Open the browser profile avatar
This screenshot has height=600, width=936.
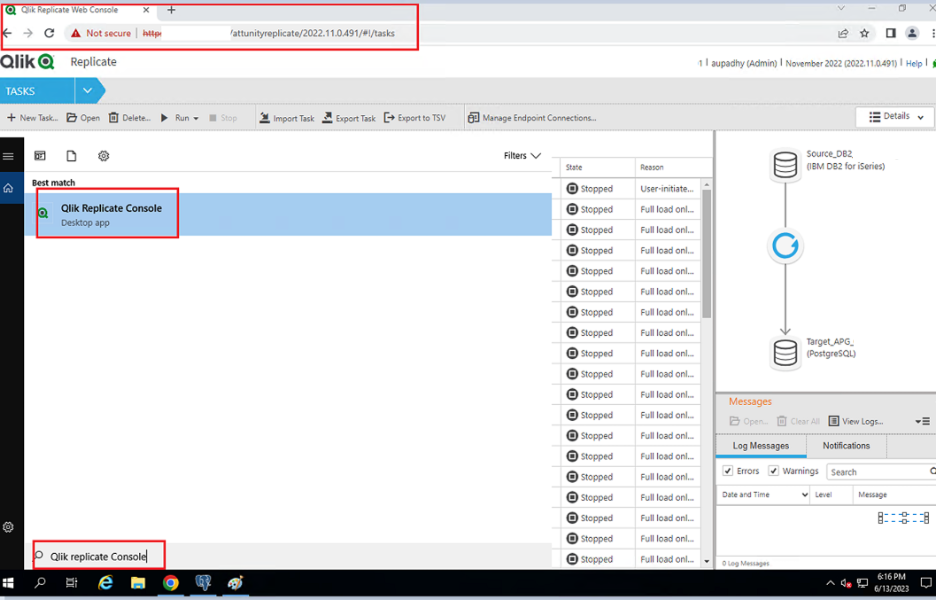[x=912, y=33]
